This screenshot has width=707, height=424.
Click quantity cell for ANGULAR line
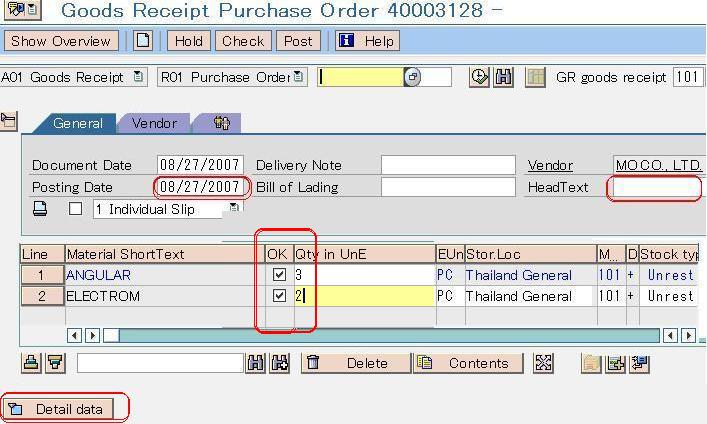(364, 275)
